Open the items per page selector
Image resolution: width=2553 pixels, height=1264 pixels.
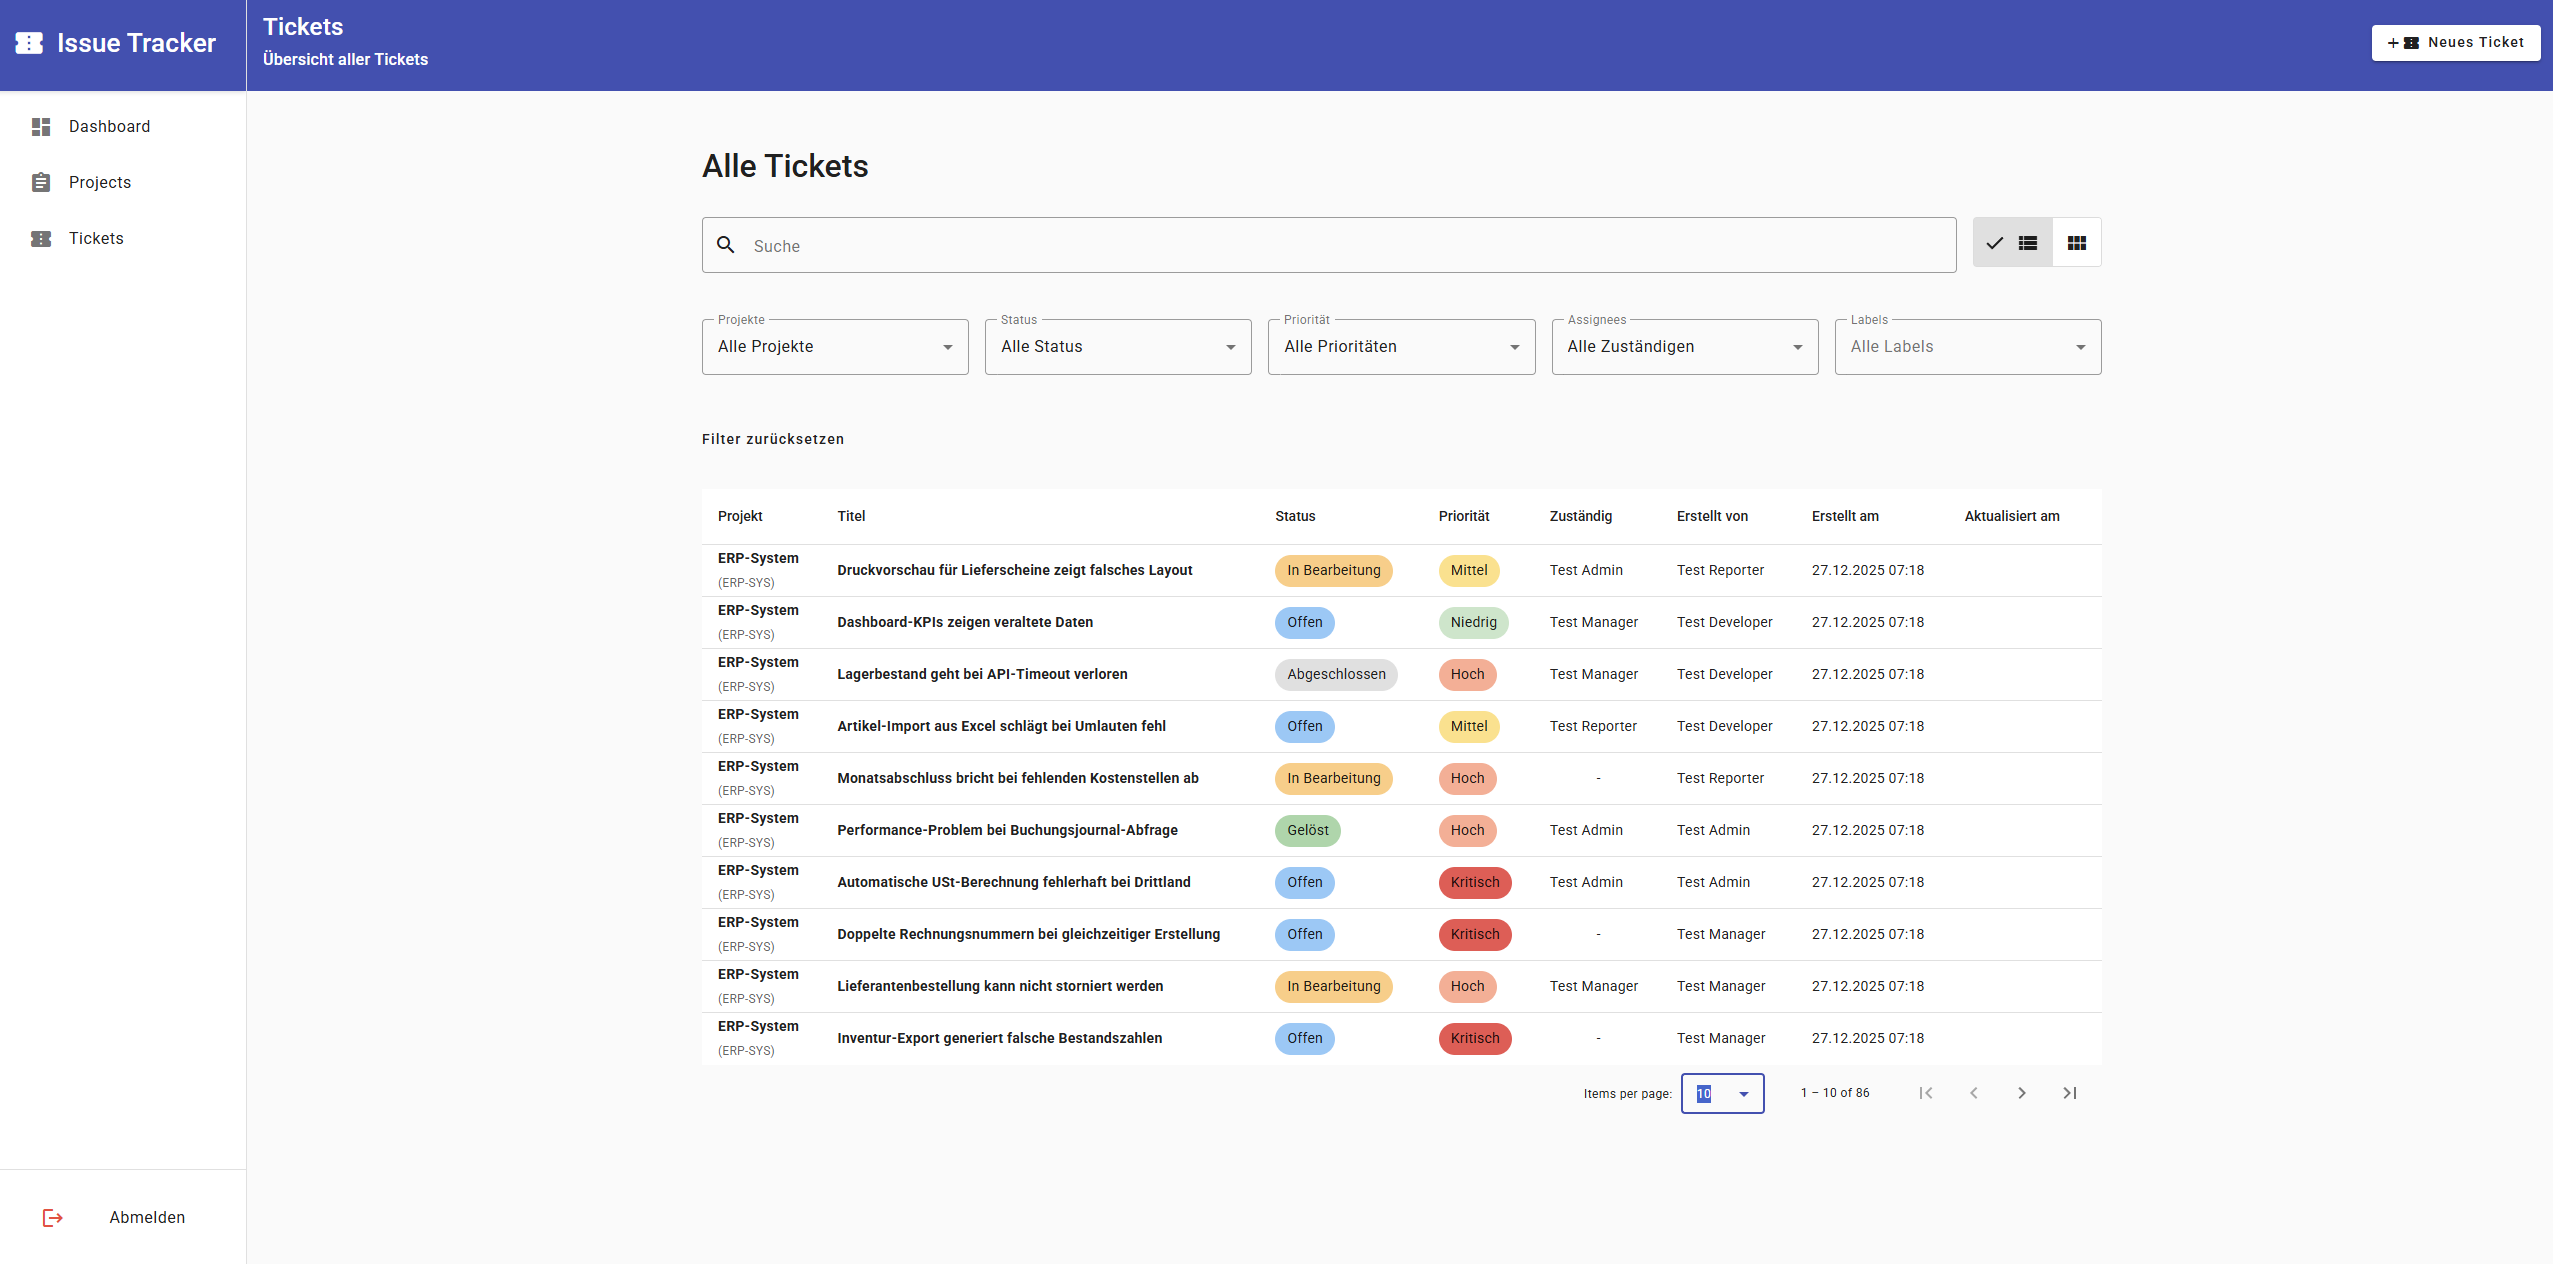point(1722,1093)
